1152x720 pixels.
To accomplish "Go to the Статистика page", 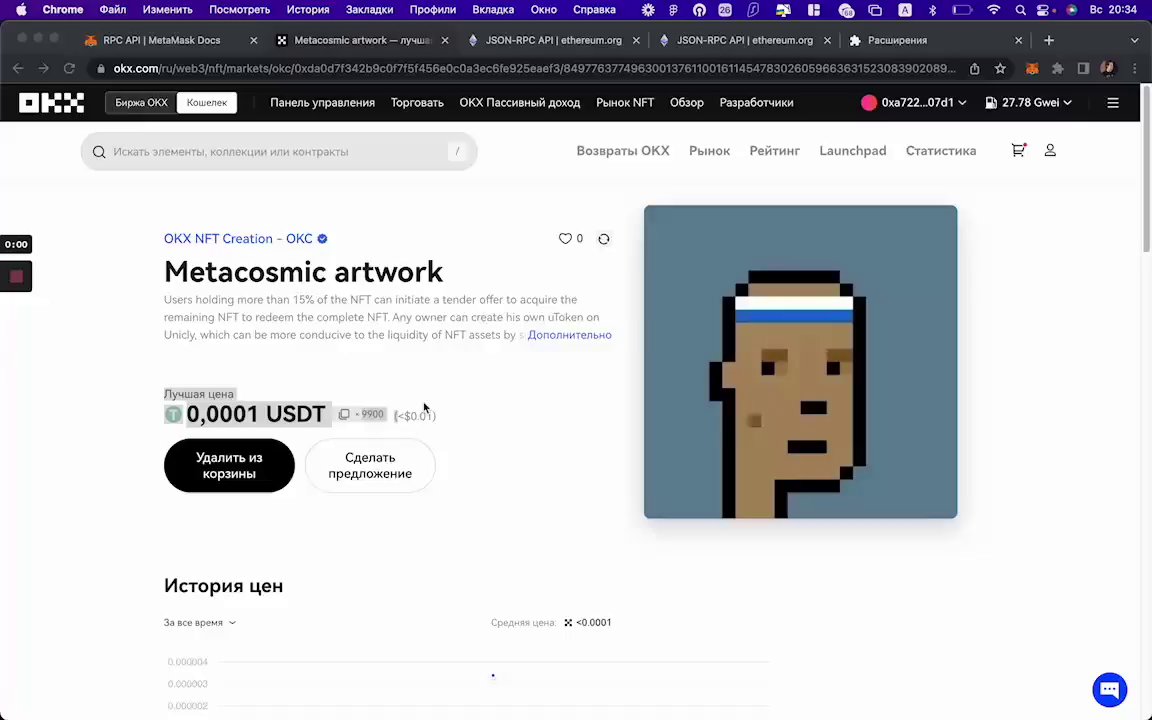I will [x=941, y=151].
